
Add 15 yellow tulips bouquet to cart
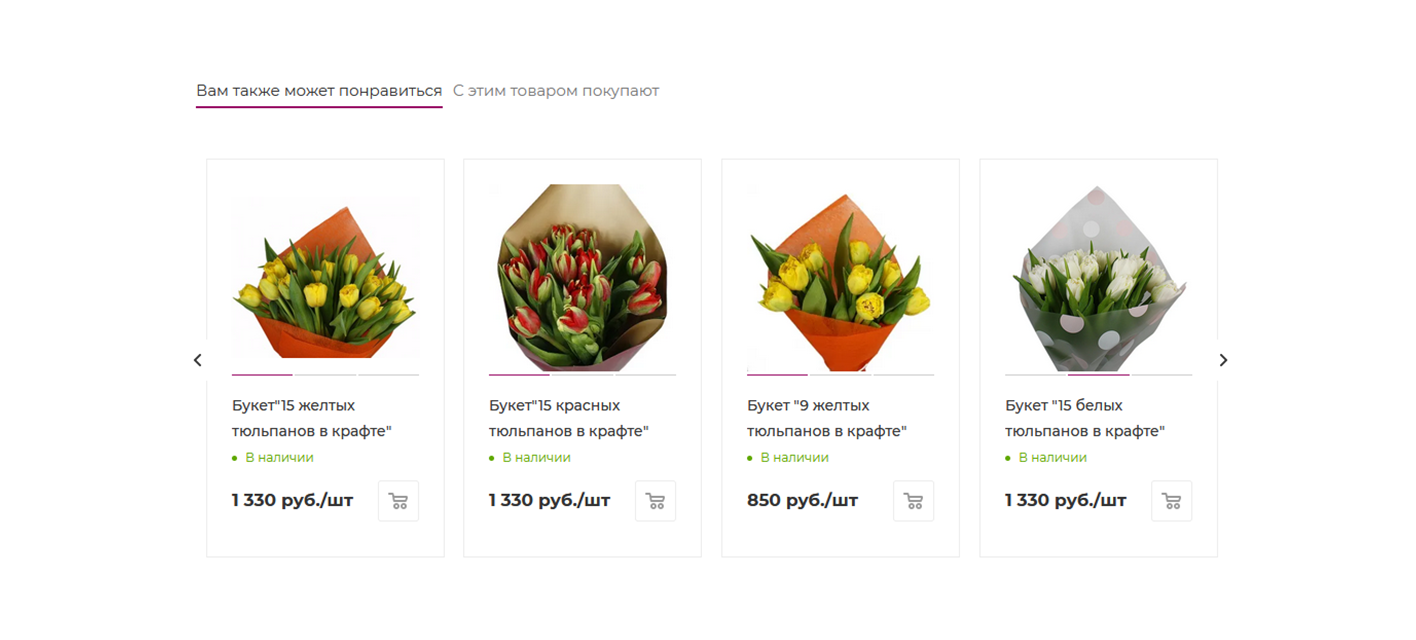(398, 501)
